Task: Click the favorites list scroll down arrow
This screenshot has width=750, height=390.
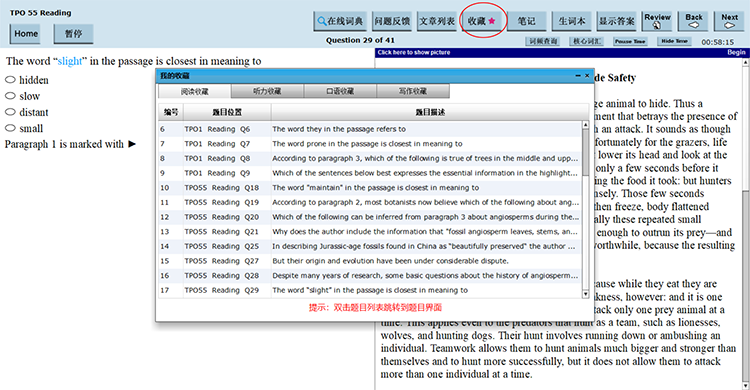Action: (x=585, y=294)
